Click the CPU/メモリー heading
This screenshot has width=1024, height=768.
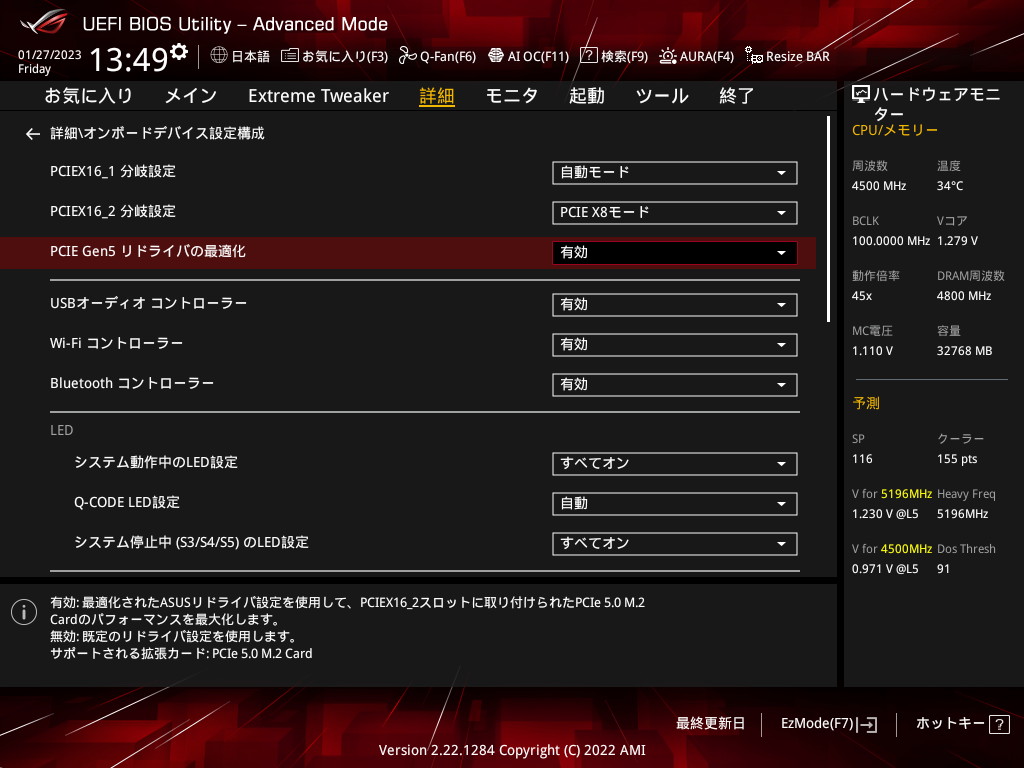(x=895, y=131)
